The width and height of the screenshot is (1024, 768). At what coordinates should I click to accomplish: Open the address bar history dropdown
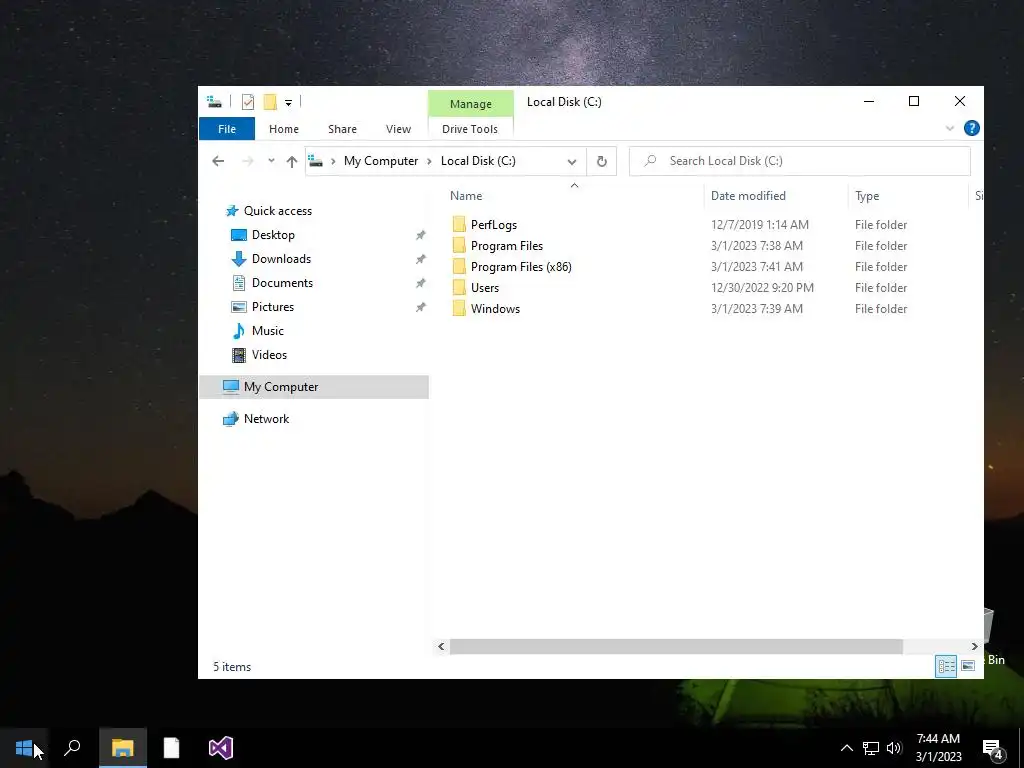click(x=571, y=161)
